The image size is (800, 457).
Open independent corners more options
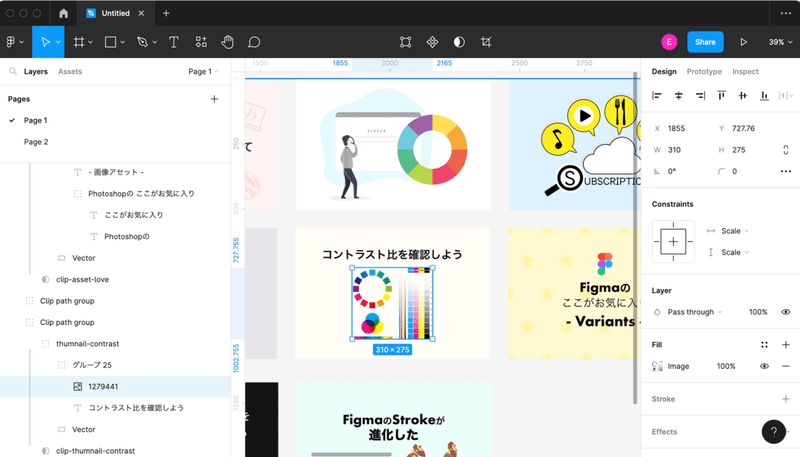point(786,171)
